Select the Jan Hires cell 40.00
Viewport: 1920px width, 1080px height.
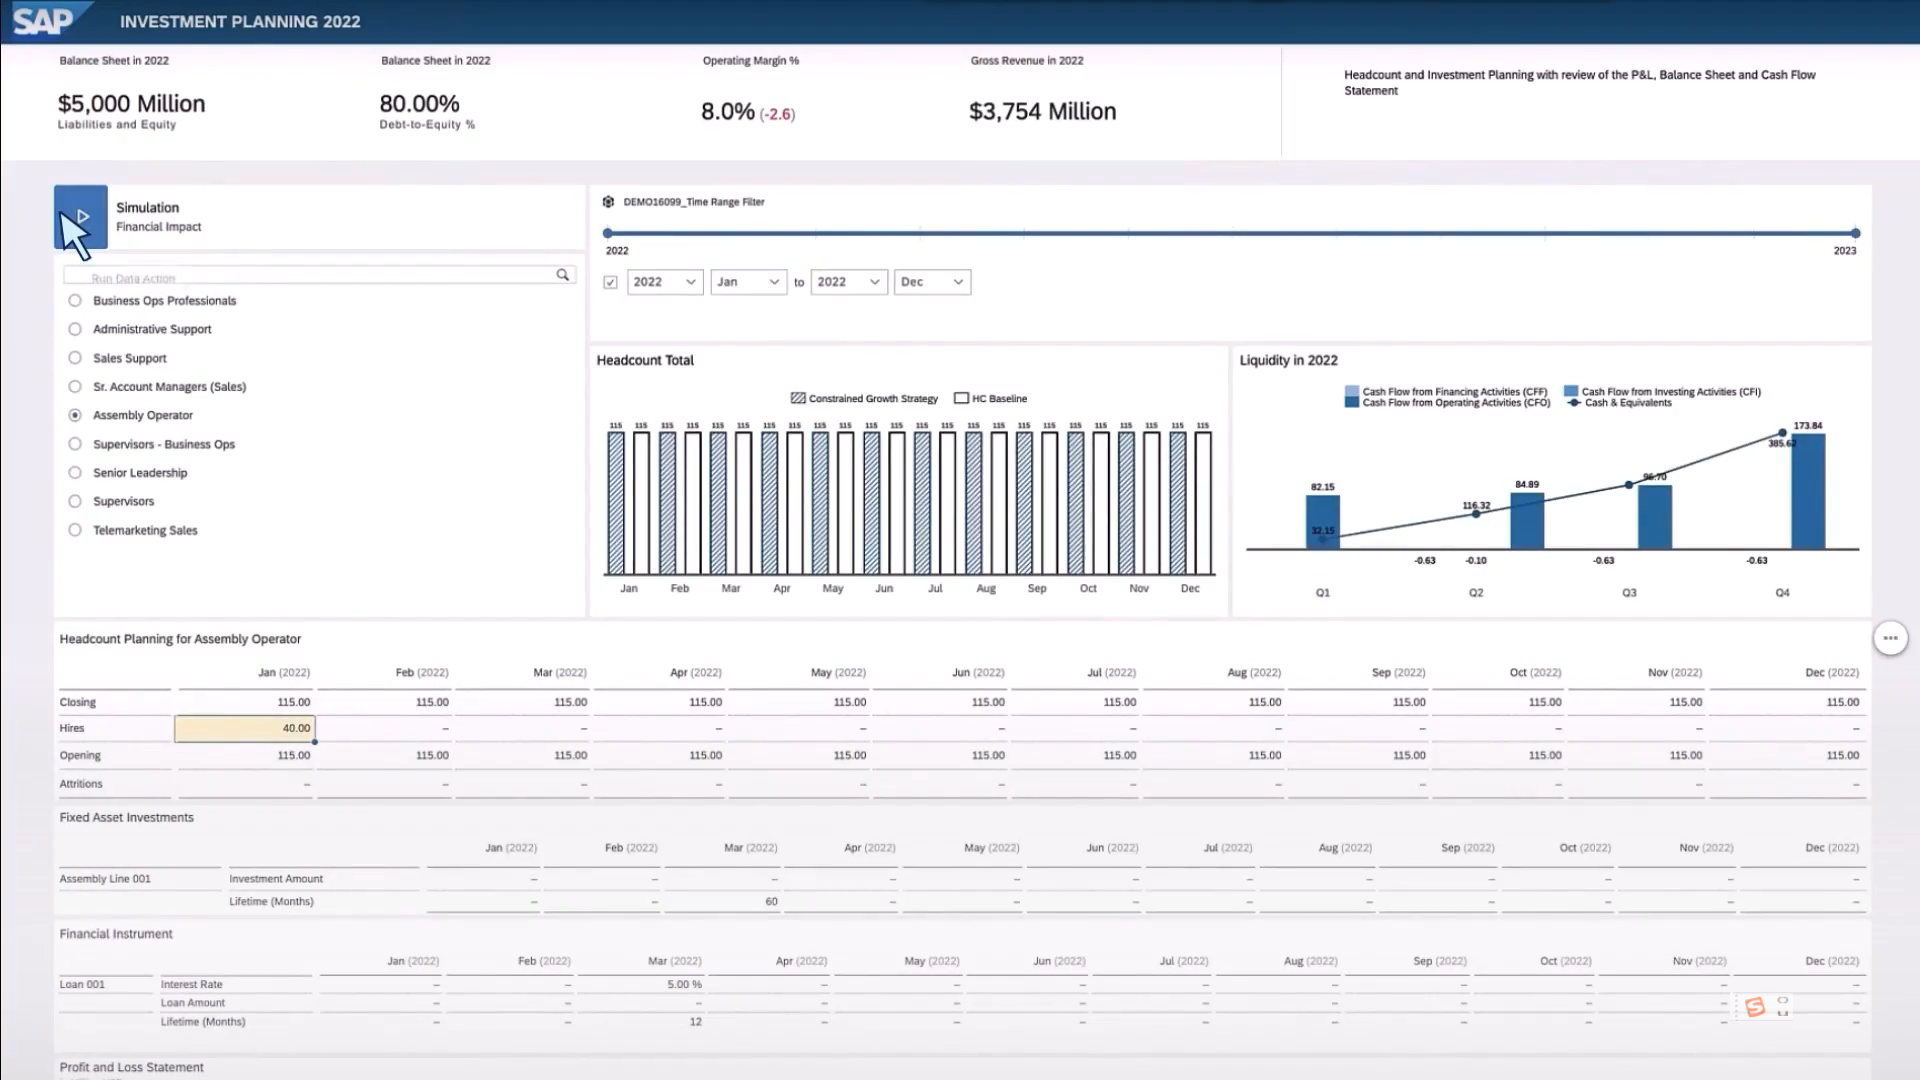245,729
